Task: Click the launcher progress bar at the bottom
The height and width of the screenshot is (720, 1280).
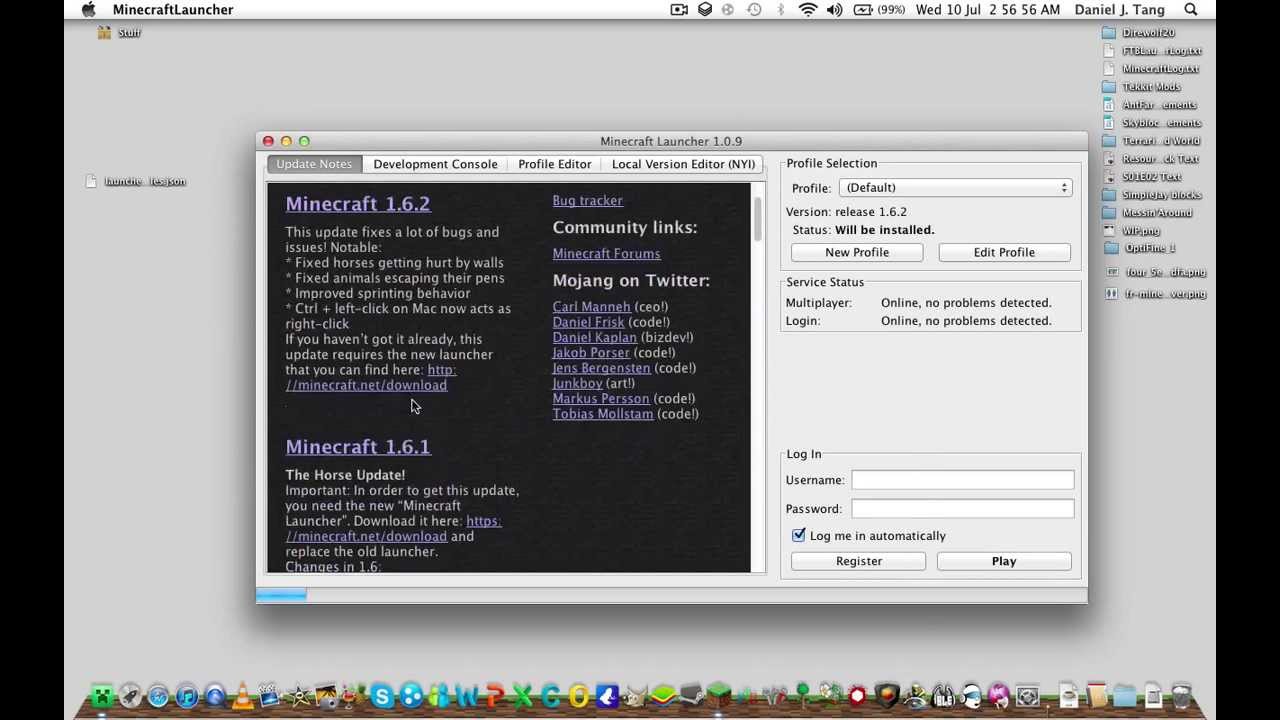Action: click(x=671, y=595)
